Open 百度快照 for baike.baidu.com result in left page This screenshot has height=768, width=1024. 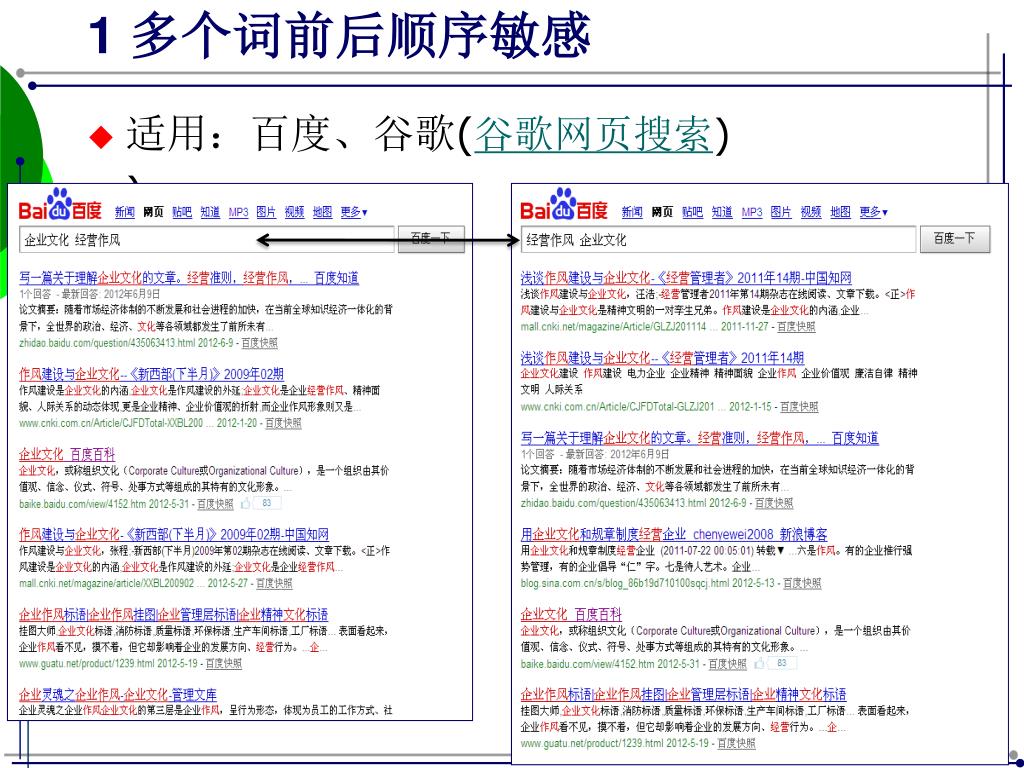coord(215,504)
